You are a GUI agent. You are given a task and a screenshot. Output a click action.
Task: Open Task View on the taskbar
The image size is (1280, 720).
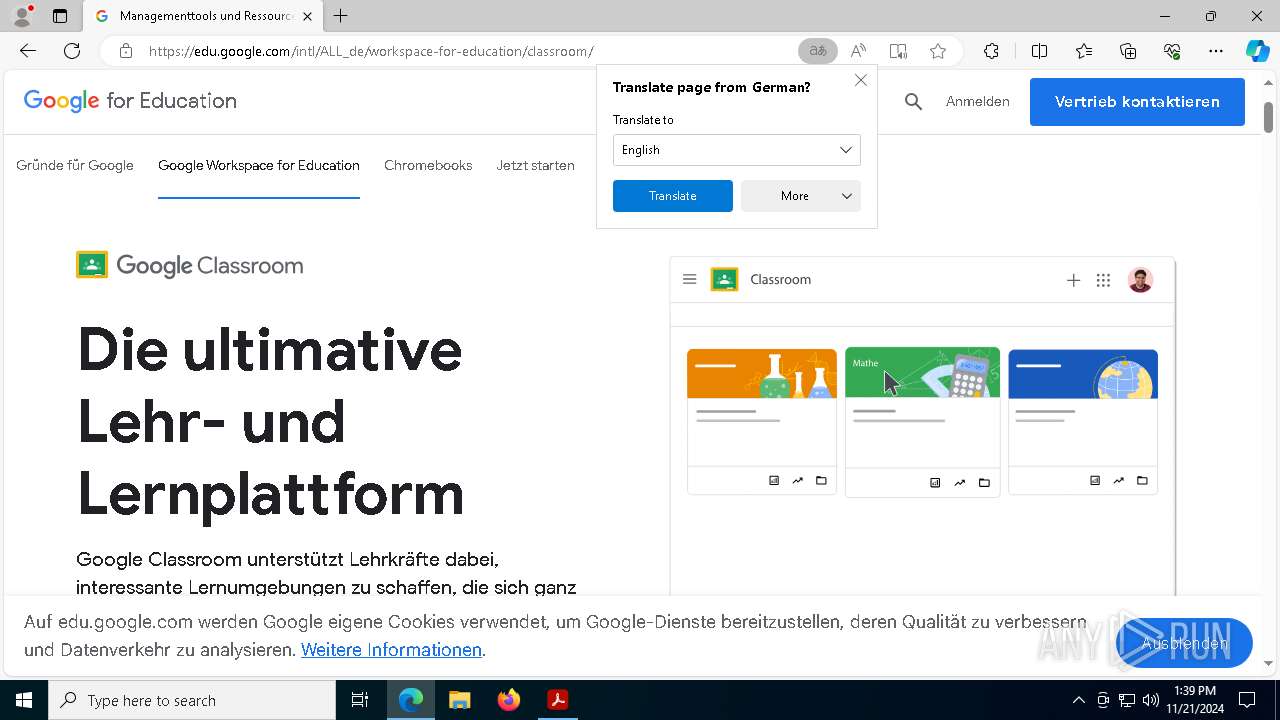tap(360, 700)
